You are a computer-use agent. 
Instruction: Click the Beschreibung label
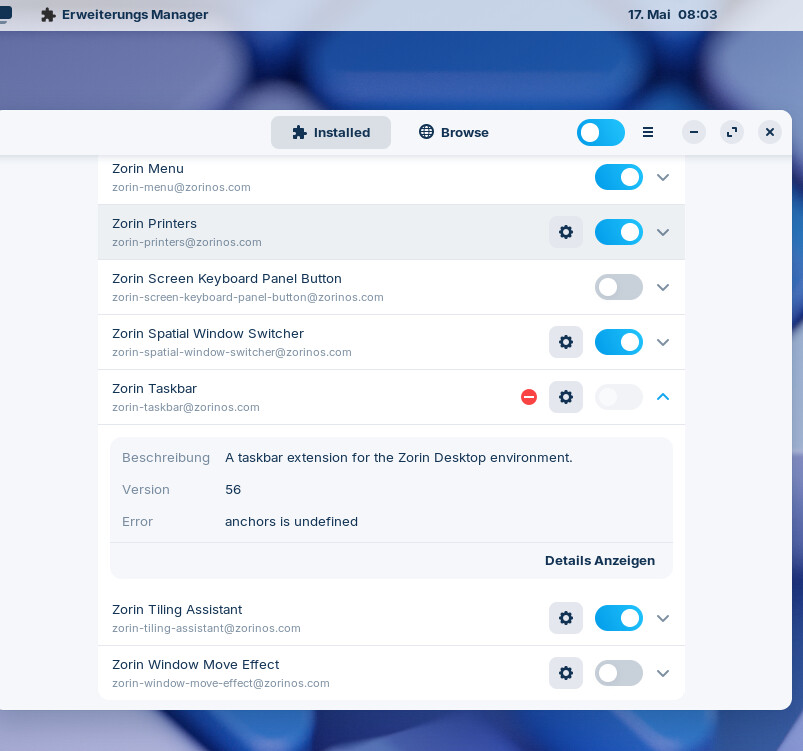point(166,457)
